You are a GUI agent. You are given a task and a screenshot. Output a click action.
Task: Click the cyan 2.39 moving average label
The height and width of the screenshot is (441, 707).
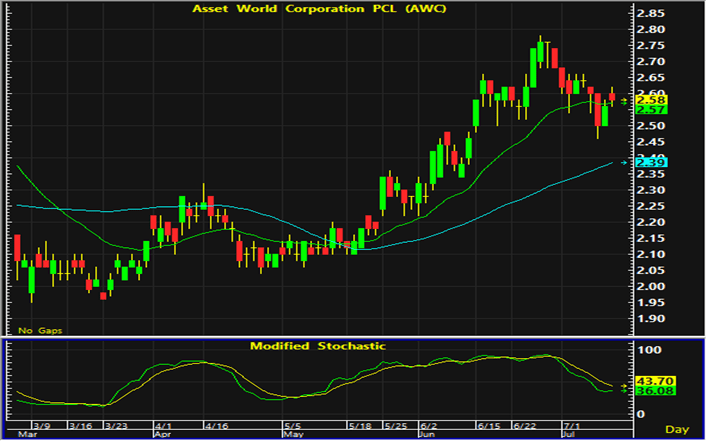[651, 162]
